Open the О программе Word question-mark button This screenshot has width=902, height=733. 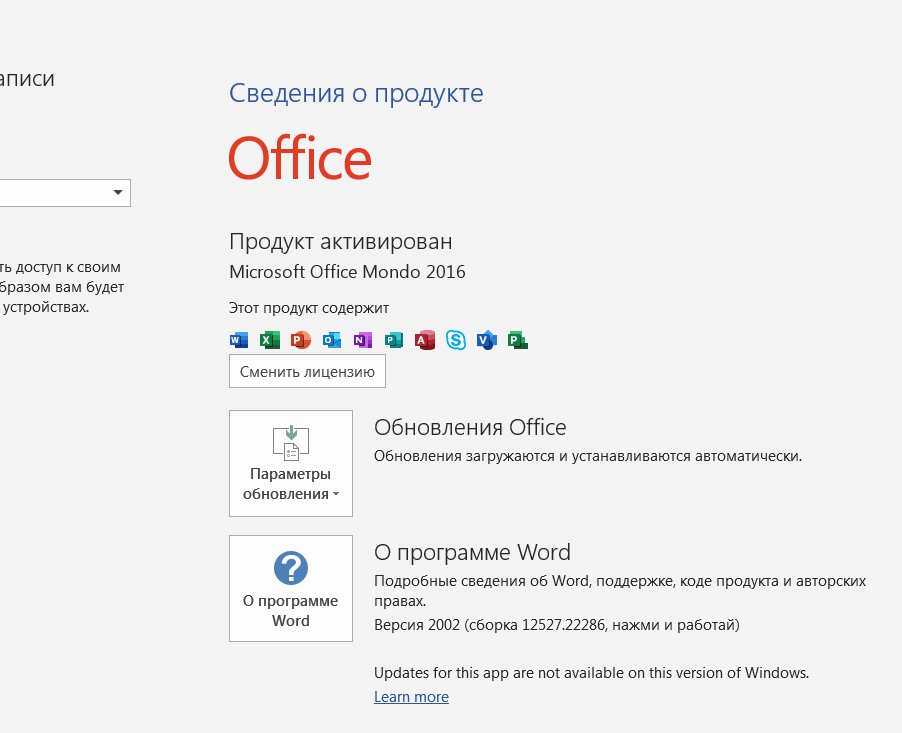[291, 588]
